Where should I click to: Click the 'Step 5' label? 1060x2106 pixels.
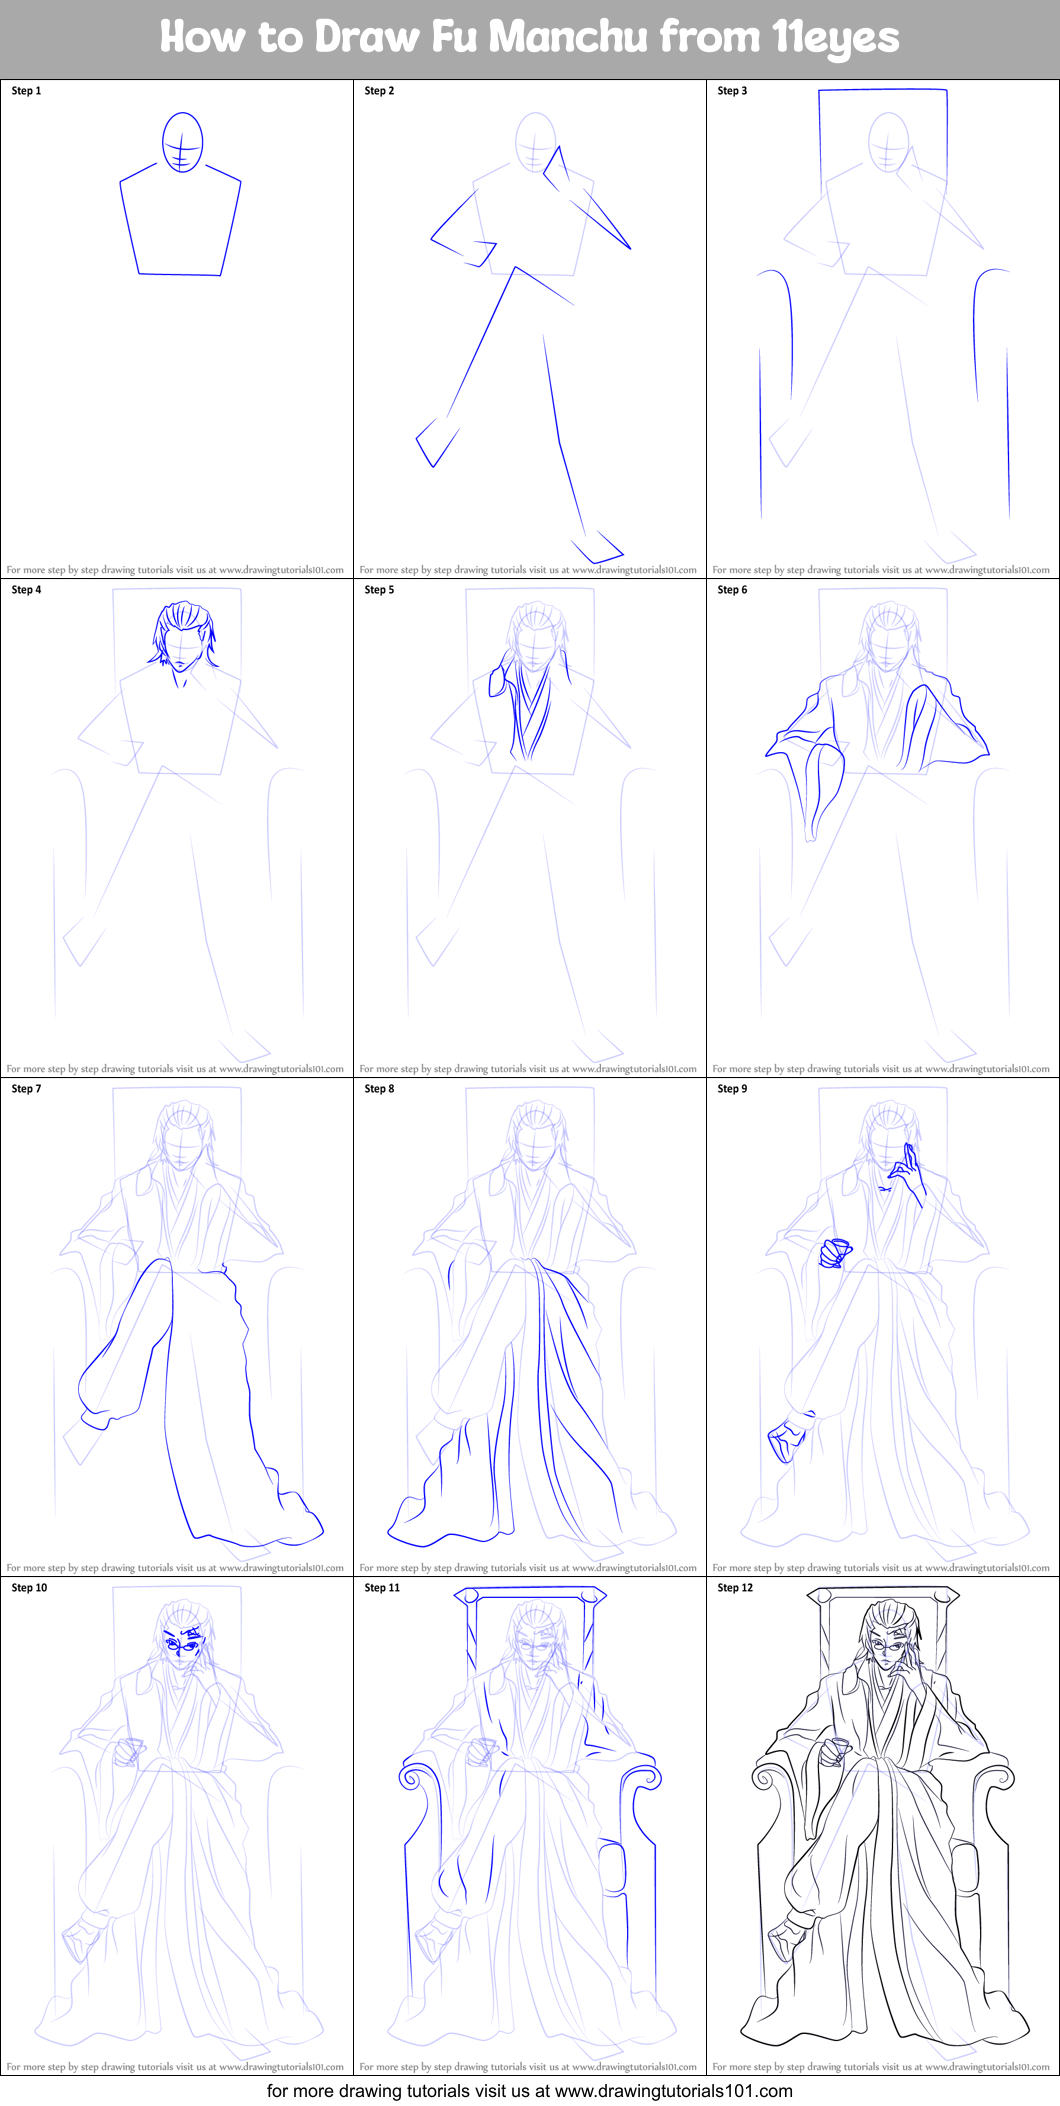(x=379, y=590)
